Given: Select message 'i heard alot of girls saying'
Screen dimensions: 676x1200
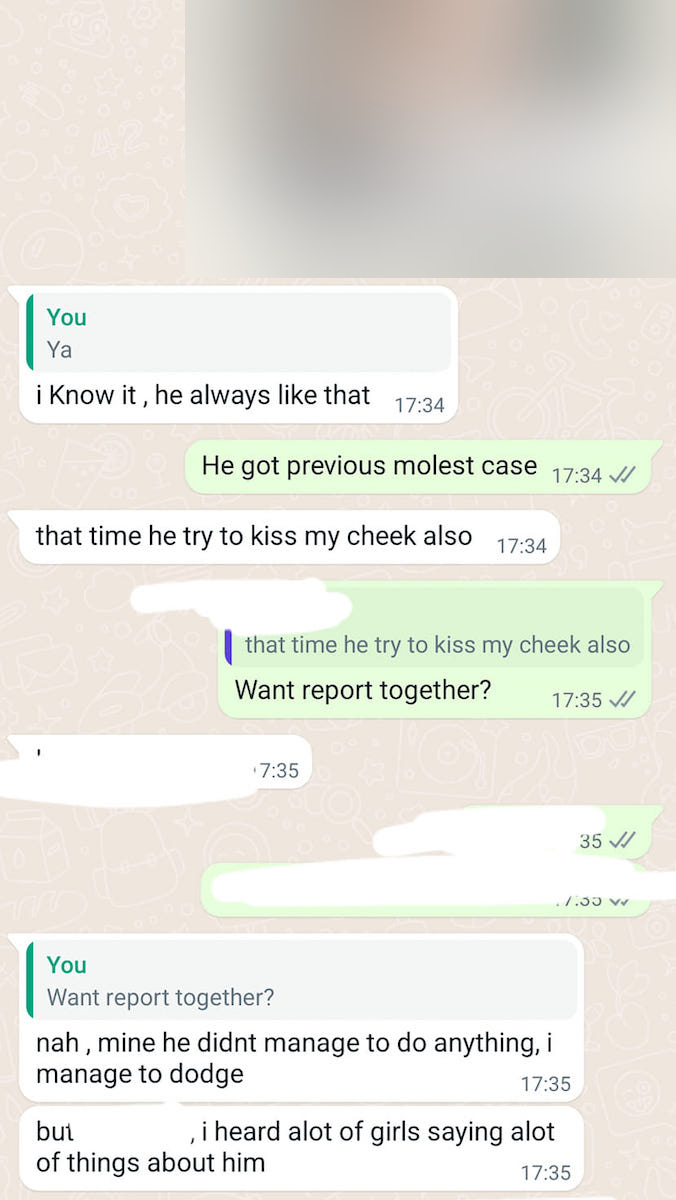Looking at the screenshot, I should click(295, 1148).
